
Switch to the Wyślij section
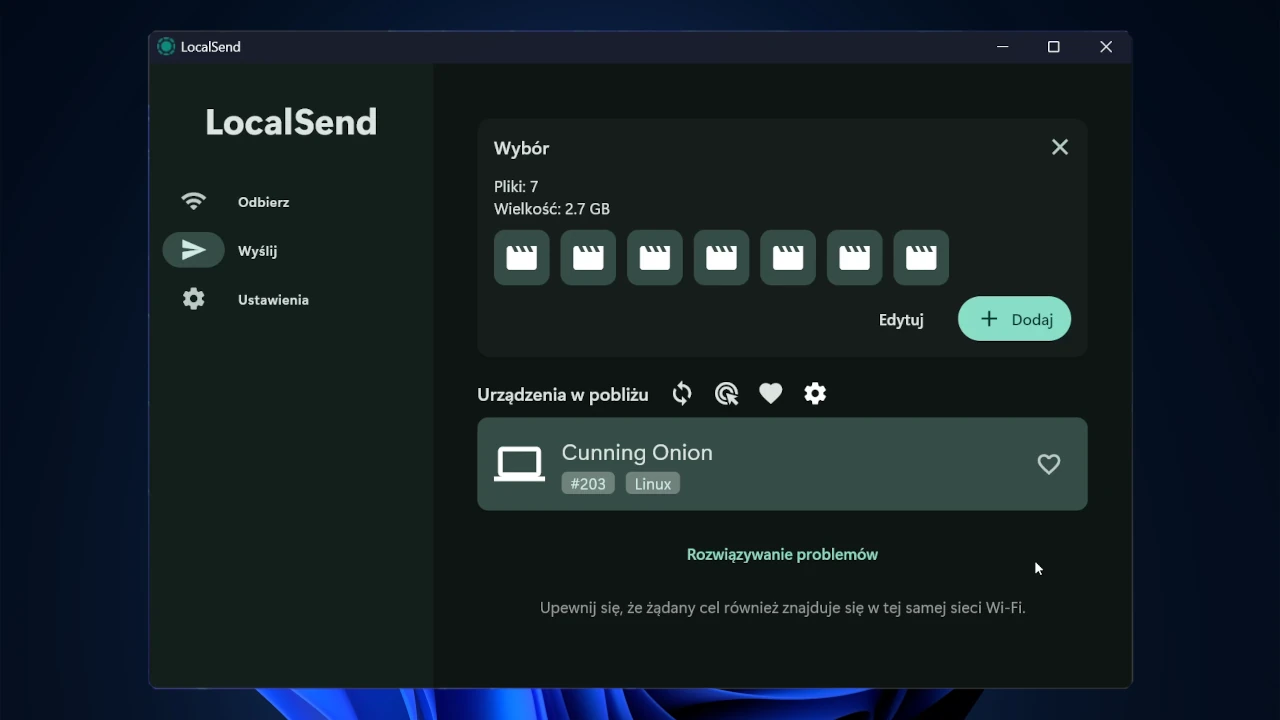238,251
